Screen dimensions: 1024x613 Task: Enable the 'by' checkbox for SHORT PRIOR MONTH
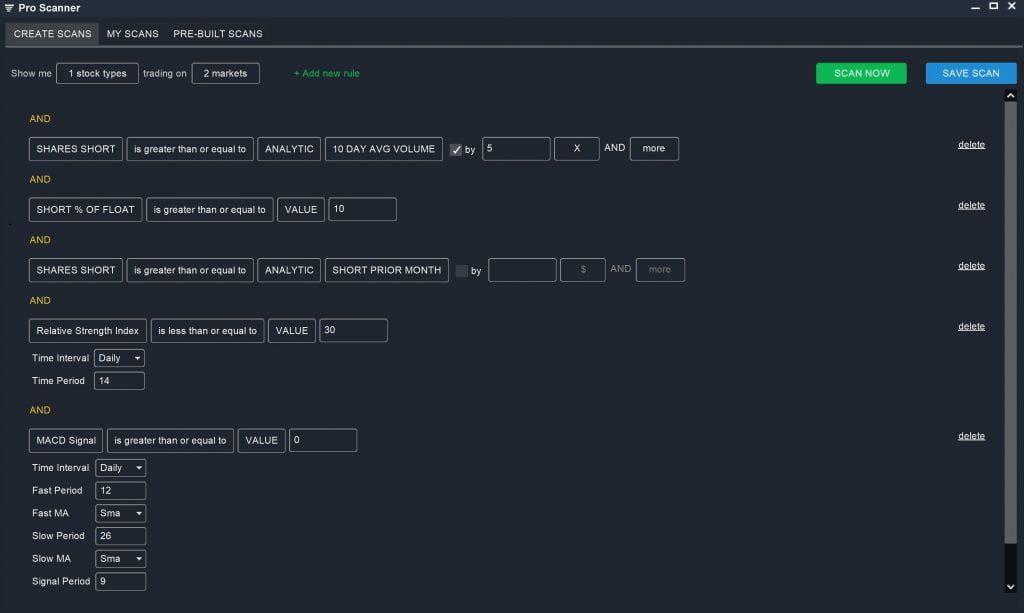(462, 270)
